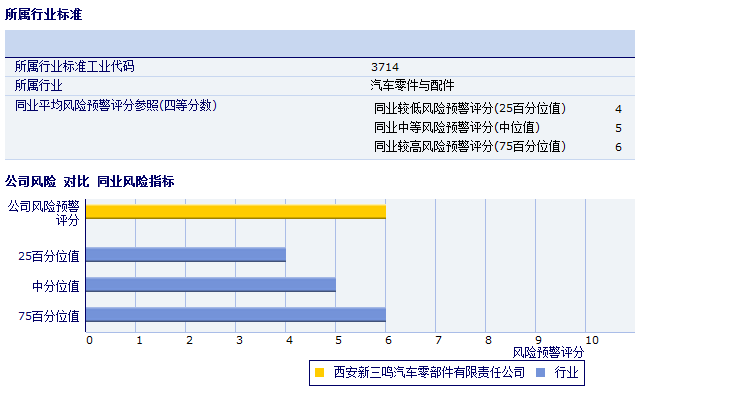The image size is (746, 394).
Task: Select the yellow 公司风险预警评分 bar
Action: point(236,212)
